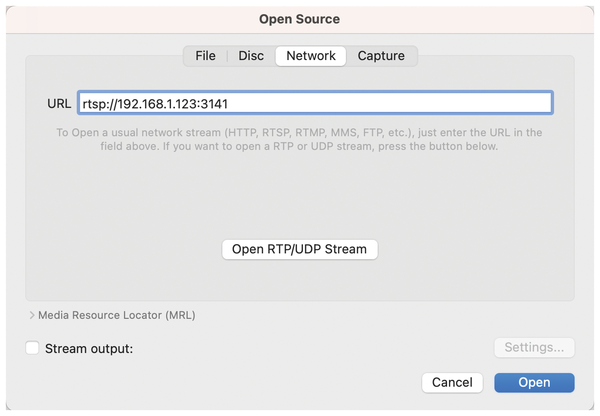Click the grayed-out Settings button
The height and width of the screenshot is (416, 600).
533,348
